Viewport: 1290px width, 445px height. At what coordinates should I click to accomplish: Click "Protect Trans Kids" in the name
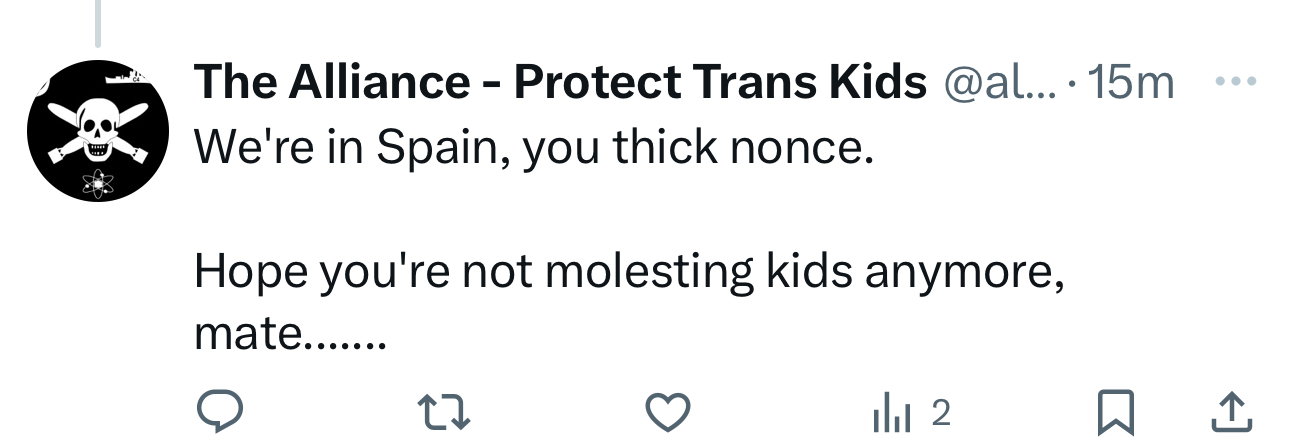tap(720, 83)
